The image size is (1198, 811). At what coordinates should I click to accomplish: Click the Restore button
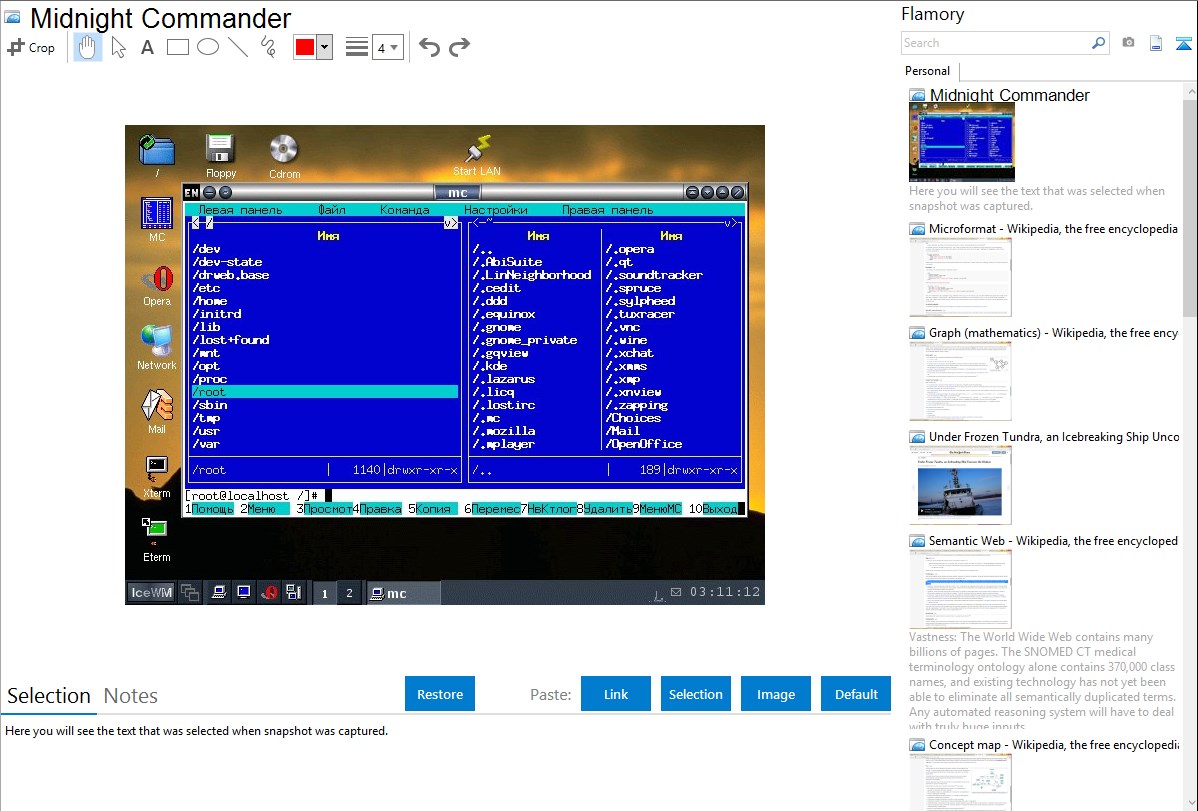pos(440,694)
